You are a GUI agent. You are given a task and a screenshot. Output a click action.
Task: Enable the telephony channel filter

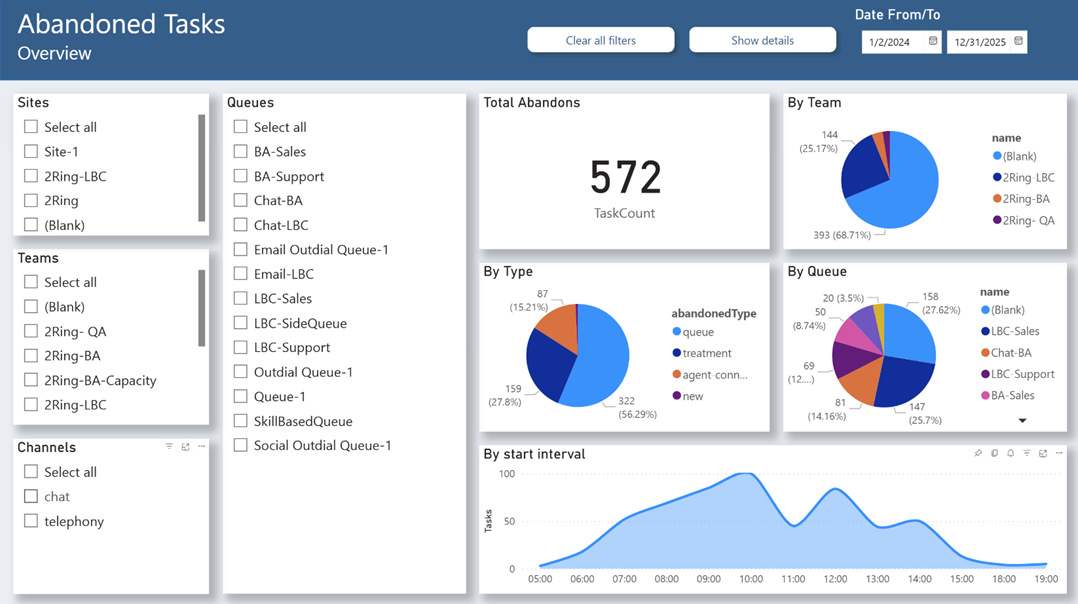[x=29, y=521]
